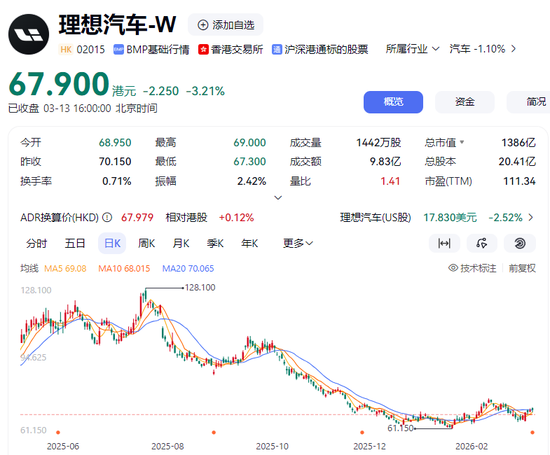Select the 日K chart tab
550x455 pixels.
pyautogui.click(x=112, y=243)
